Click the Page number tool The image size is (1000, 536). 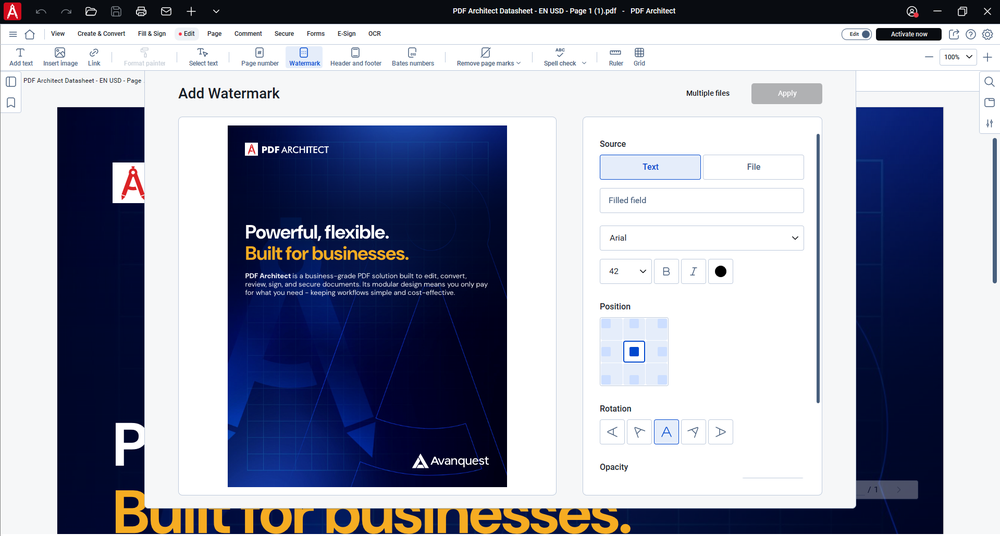tap(260, 57)
